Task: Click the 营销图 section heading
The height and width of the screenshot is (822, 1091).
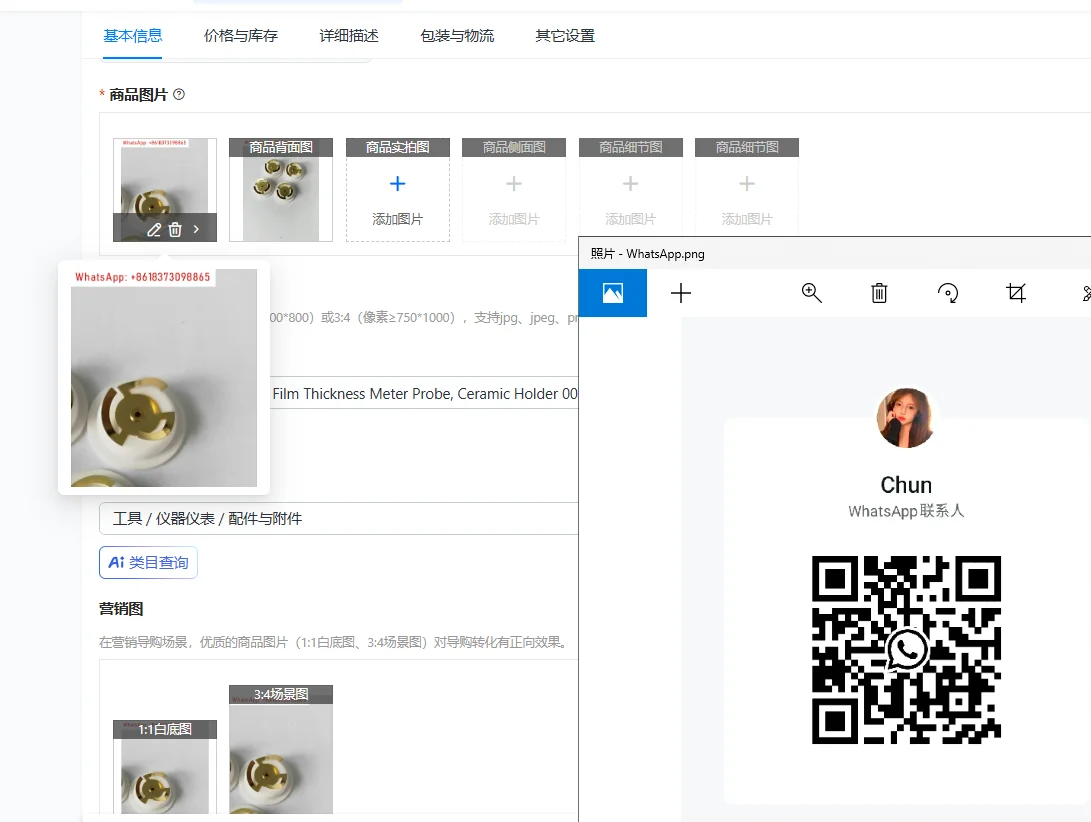Action: click(x=121, y=608)
